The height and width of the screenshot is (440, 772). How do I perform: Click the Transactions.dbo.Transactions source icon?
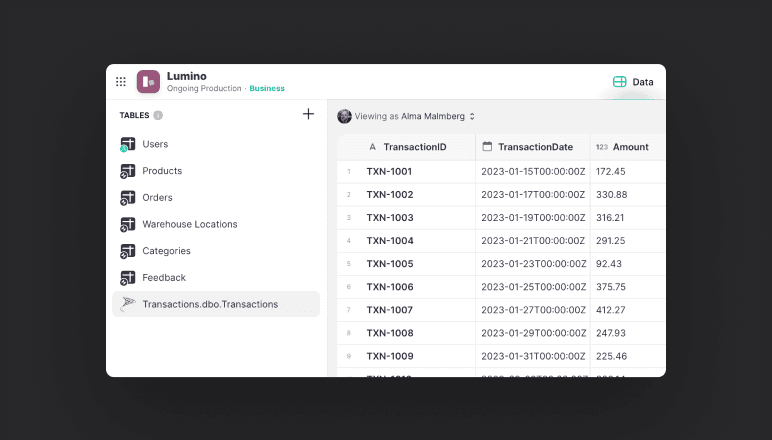[x=127, y=304]
